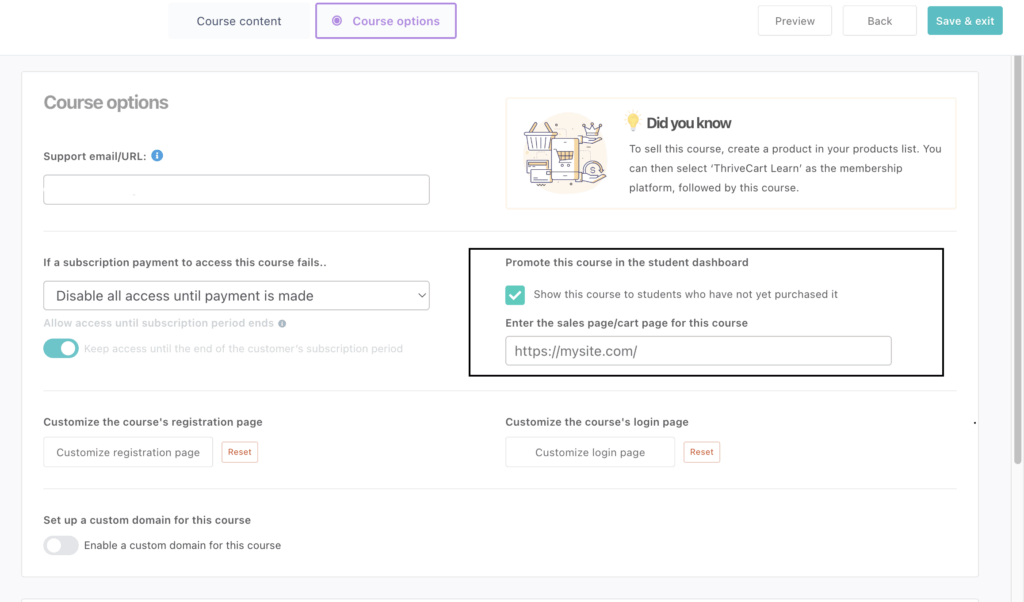
Task: Click the Did you know lightbulb icon
Action: [632, 122]
